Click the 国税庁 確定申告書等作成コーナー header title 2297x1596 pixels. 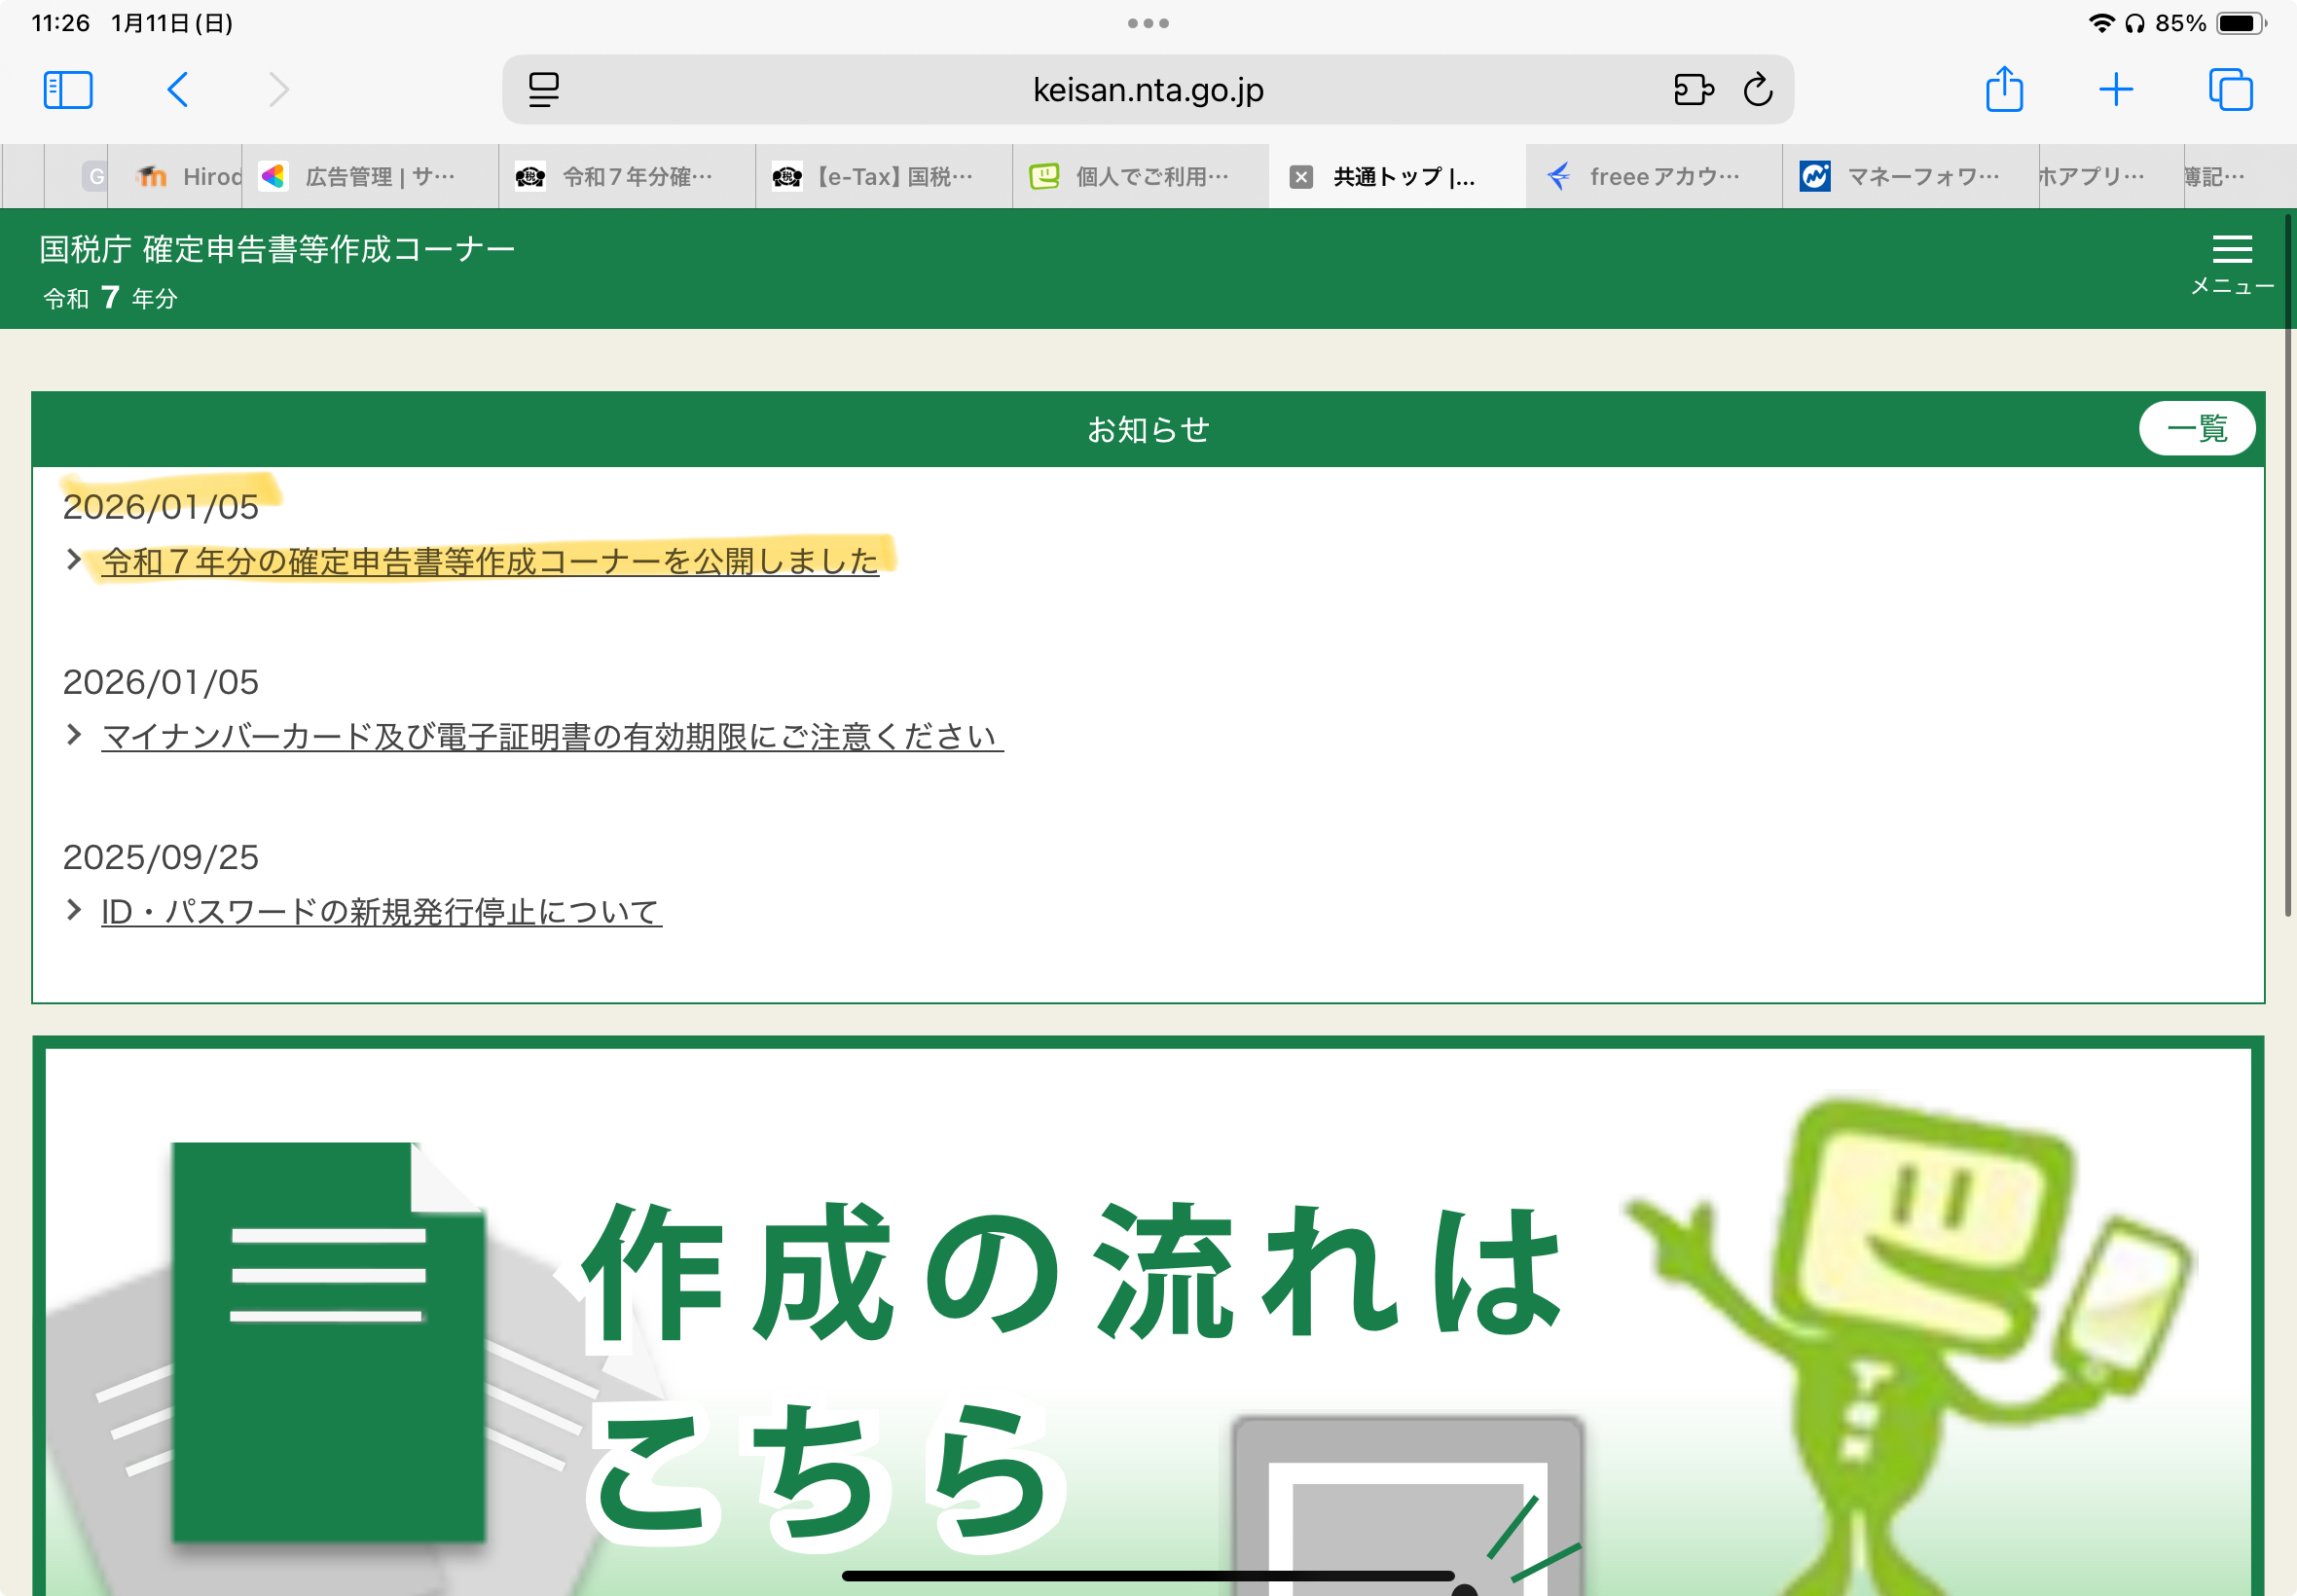click(x=277, y=249)
